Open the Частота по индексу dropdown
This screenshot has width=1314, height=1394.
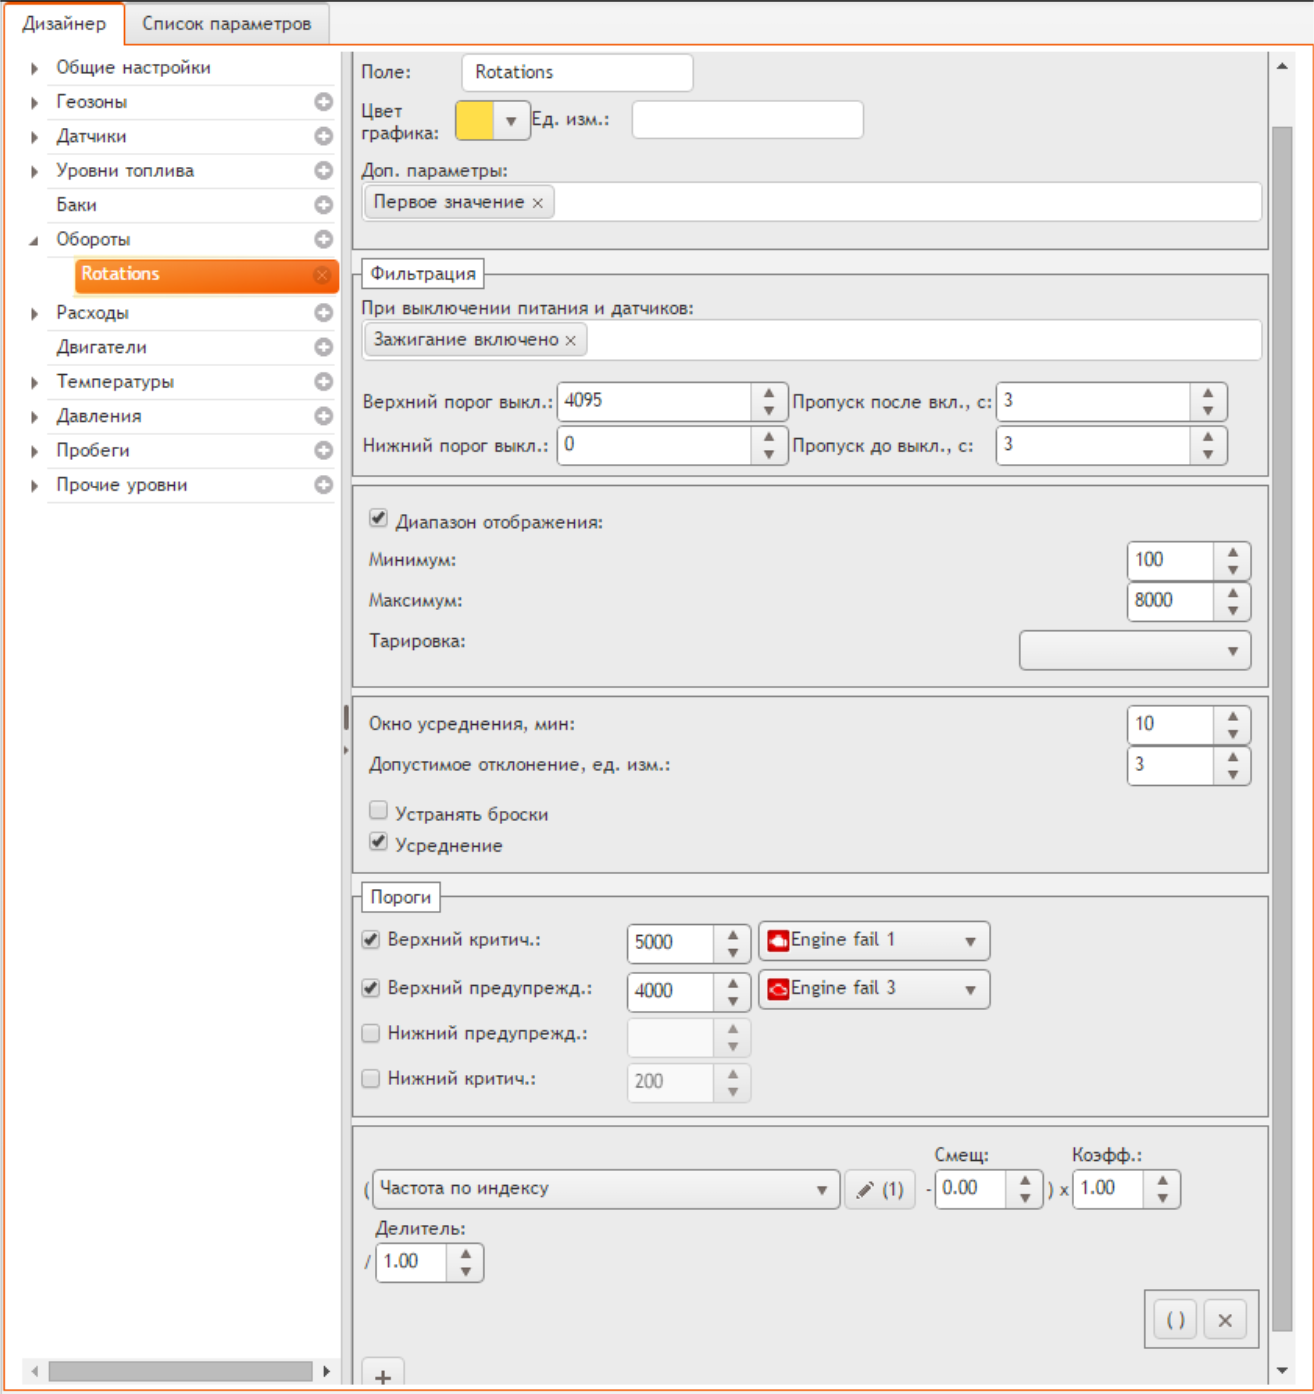pos(605,1189)
